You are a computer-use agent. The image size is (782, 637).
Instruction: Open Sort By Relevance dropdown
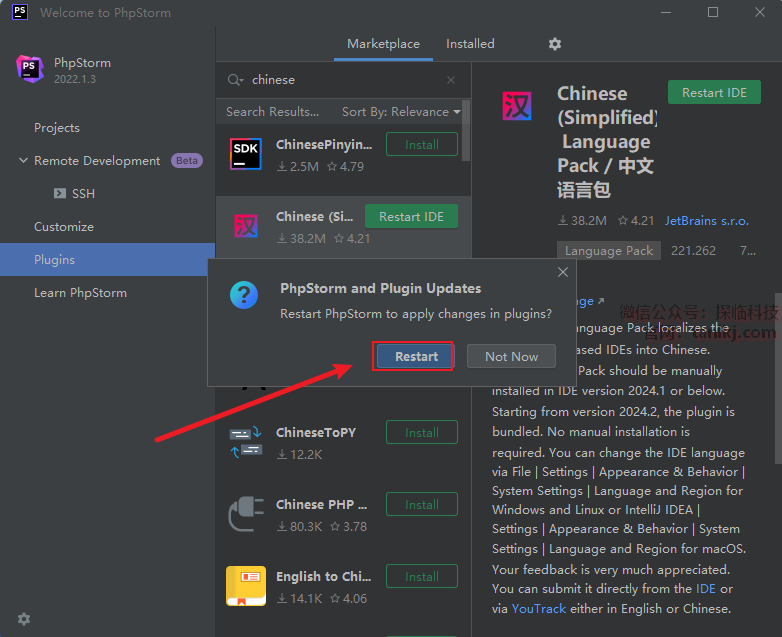tap(401, 112)
